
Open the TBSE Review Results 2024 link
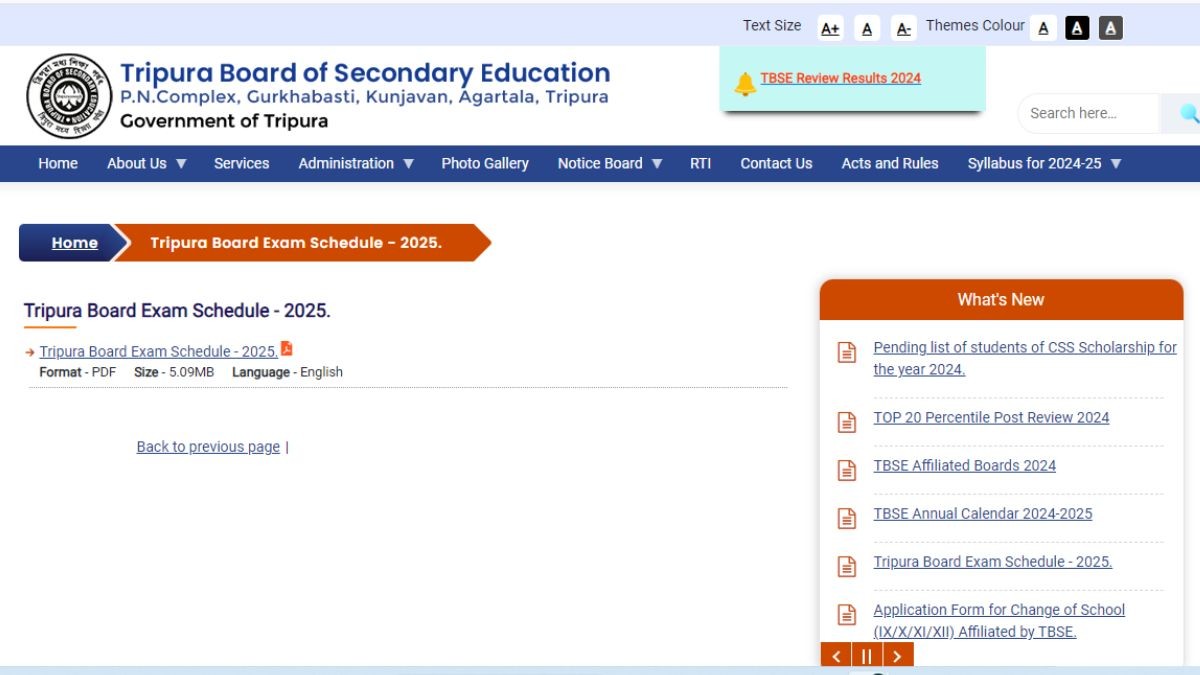click(x=840, y=78)
